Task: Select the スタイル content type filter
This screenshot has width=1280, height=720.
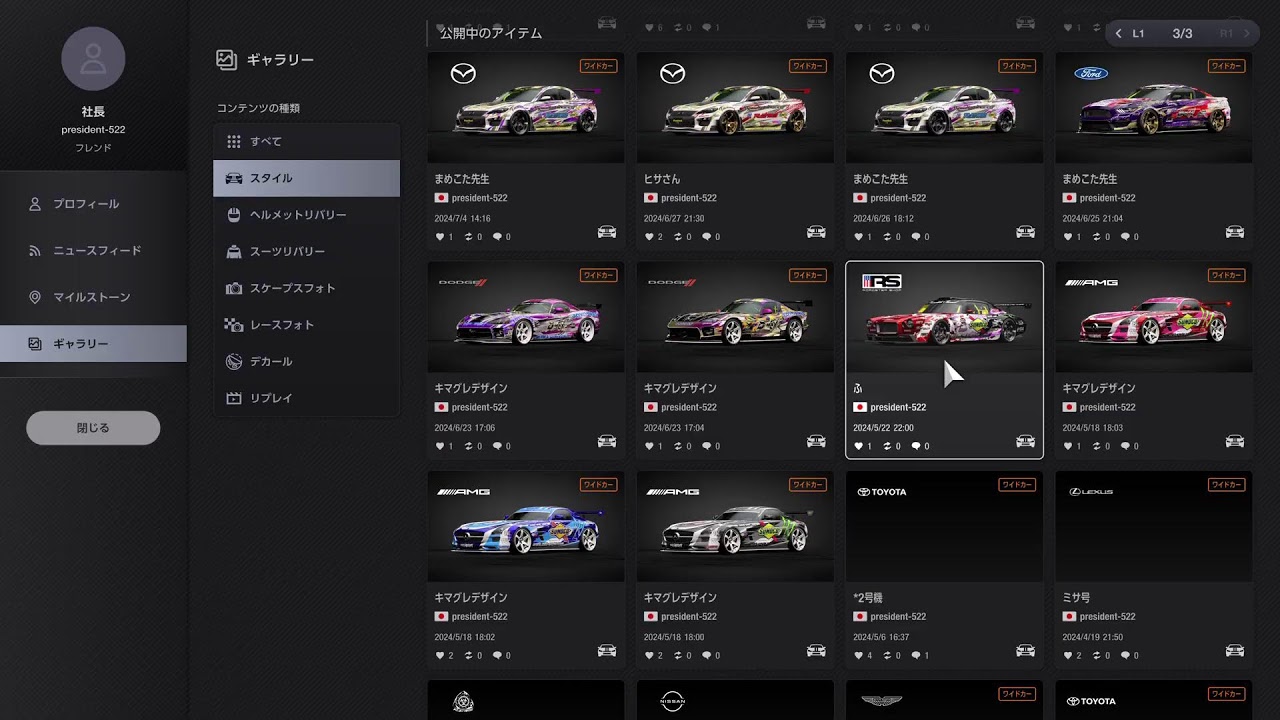Action: (306, 178)
